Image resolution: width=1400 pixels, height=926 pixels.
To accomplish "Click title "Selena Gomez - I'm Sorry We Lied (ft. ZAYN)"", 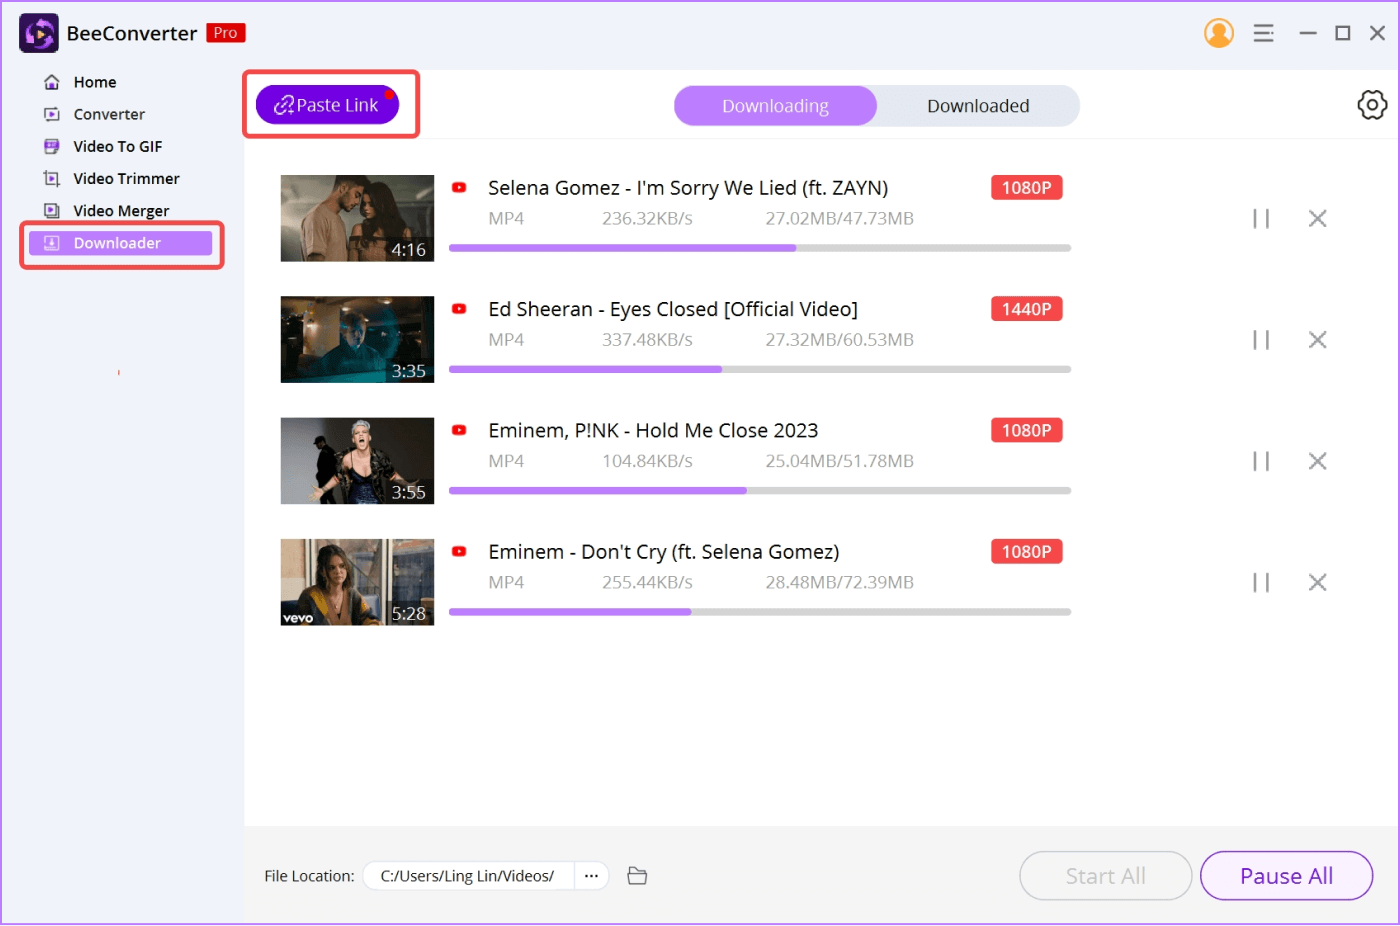I will 688,188.
